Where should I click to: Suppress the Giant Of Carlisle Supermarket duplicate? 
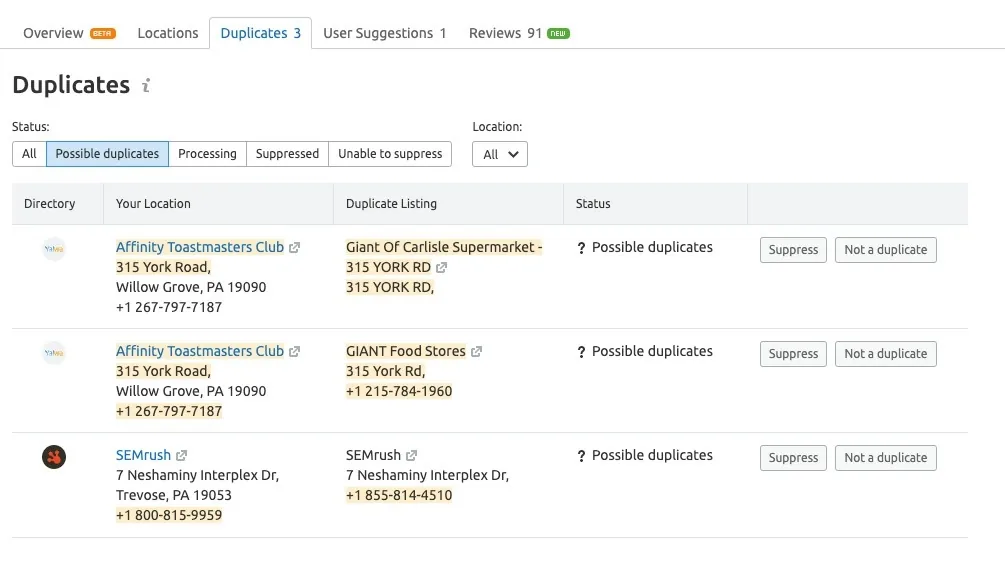click(x=793, y=250)
